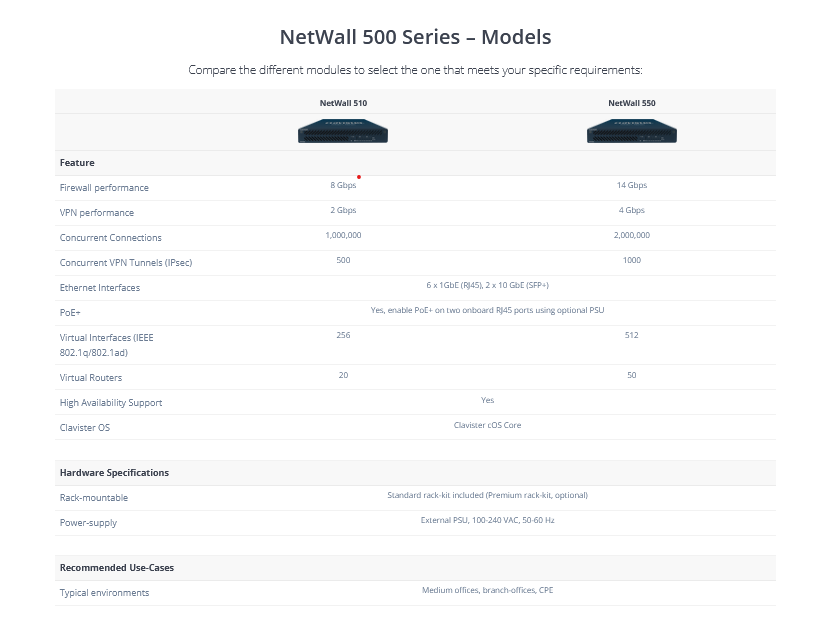Click the 14 Gbps firewall performance value
The height and width of the screenshot is (627, 831).
pyautogui.click(x=631, y=186)
